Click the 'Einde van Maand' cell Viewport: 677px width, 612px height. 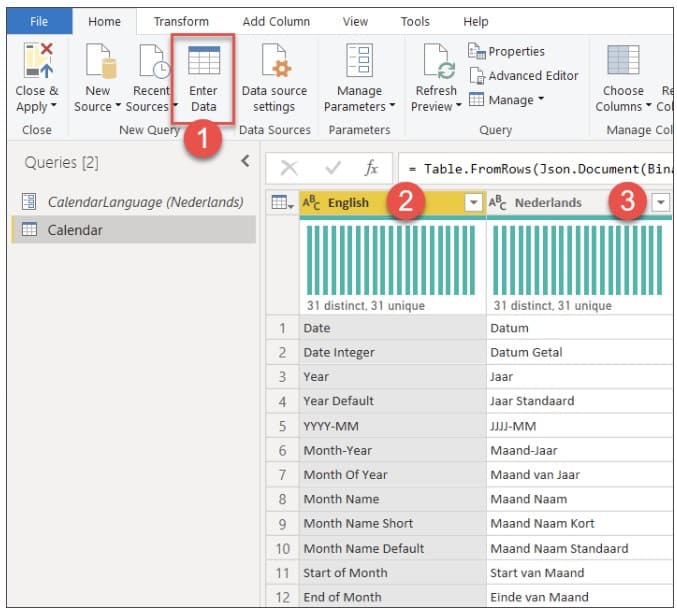click(x=579, y=597)
